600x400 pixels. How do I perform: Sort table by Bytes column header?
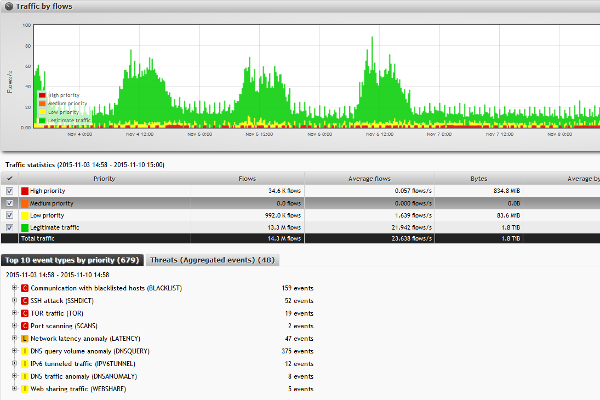click(x=479, y=178)
